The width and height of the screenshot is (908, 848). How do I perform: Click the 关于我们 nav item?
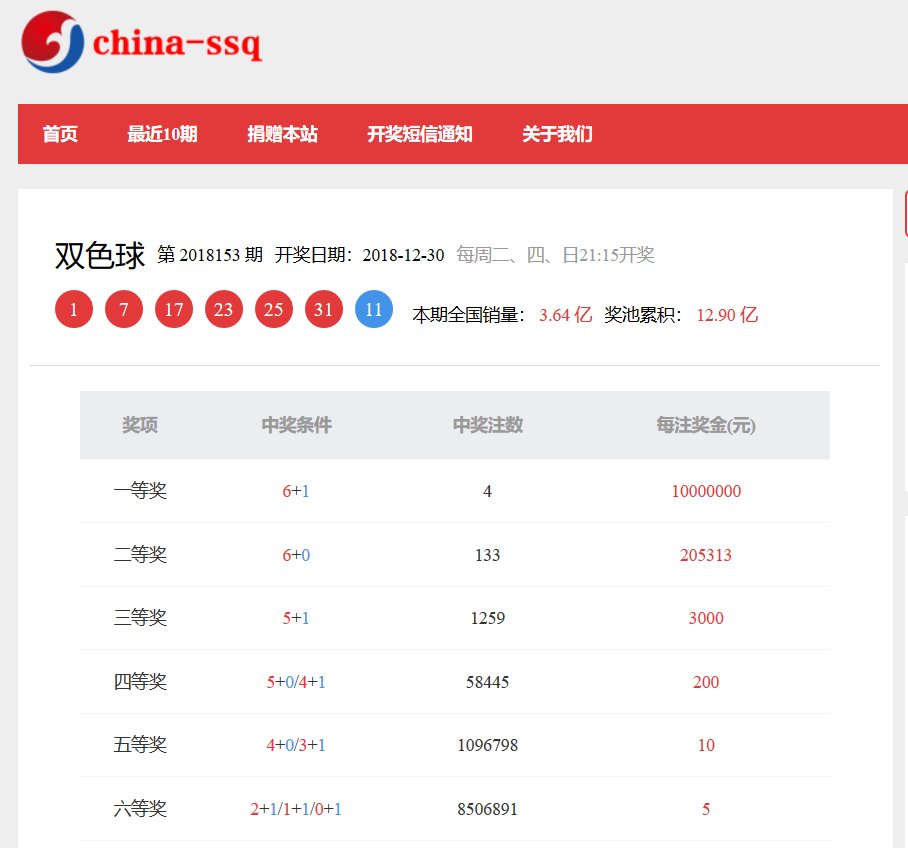555,134
